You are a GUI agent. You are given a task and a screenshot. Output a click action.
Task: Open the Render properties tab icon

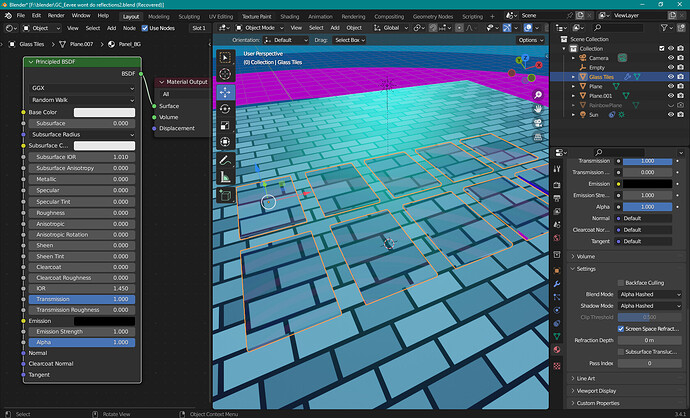(557, 185)
